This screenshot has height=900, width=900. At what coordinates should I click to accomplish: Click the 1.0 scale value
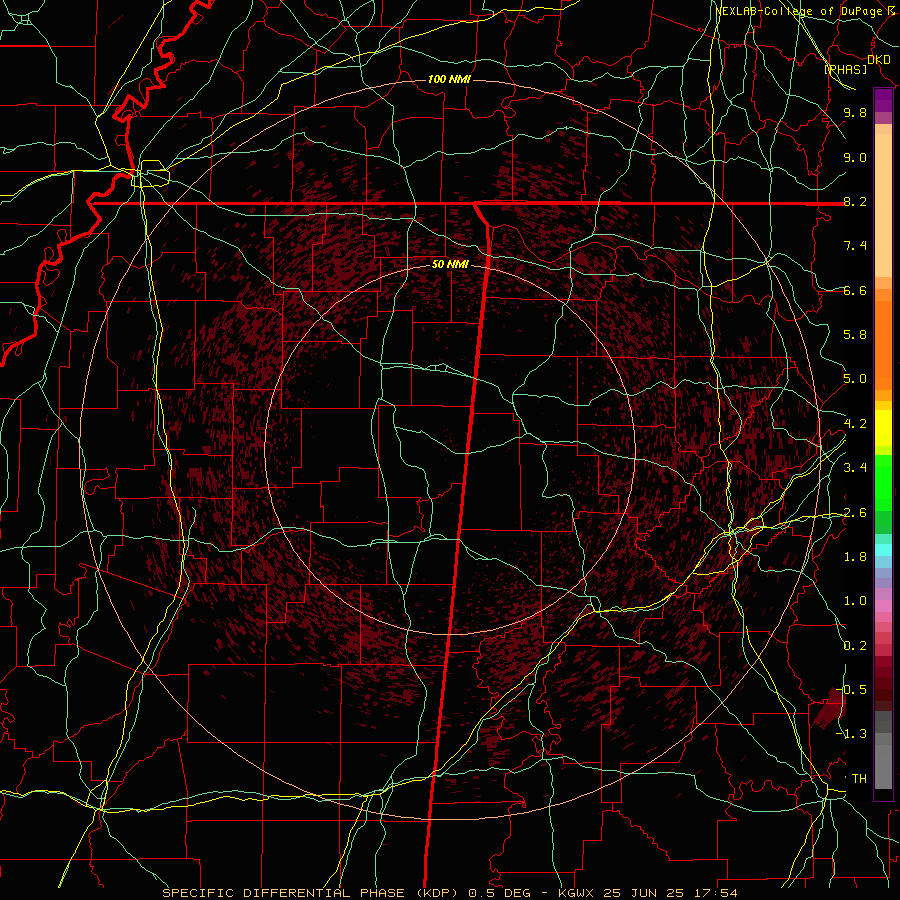855,601
